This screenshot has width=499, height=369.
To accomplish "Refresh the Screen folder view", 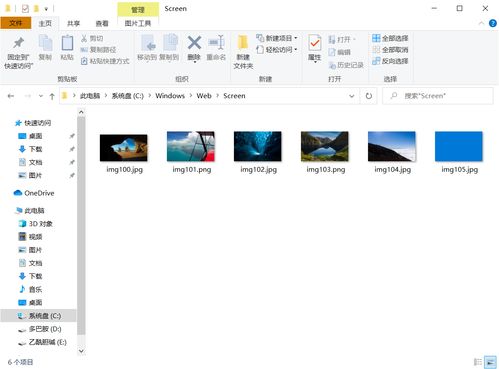I will click(369, 96).
